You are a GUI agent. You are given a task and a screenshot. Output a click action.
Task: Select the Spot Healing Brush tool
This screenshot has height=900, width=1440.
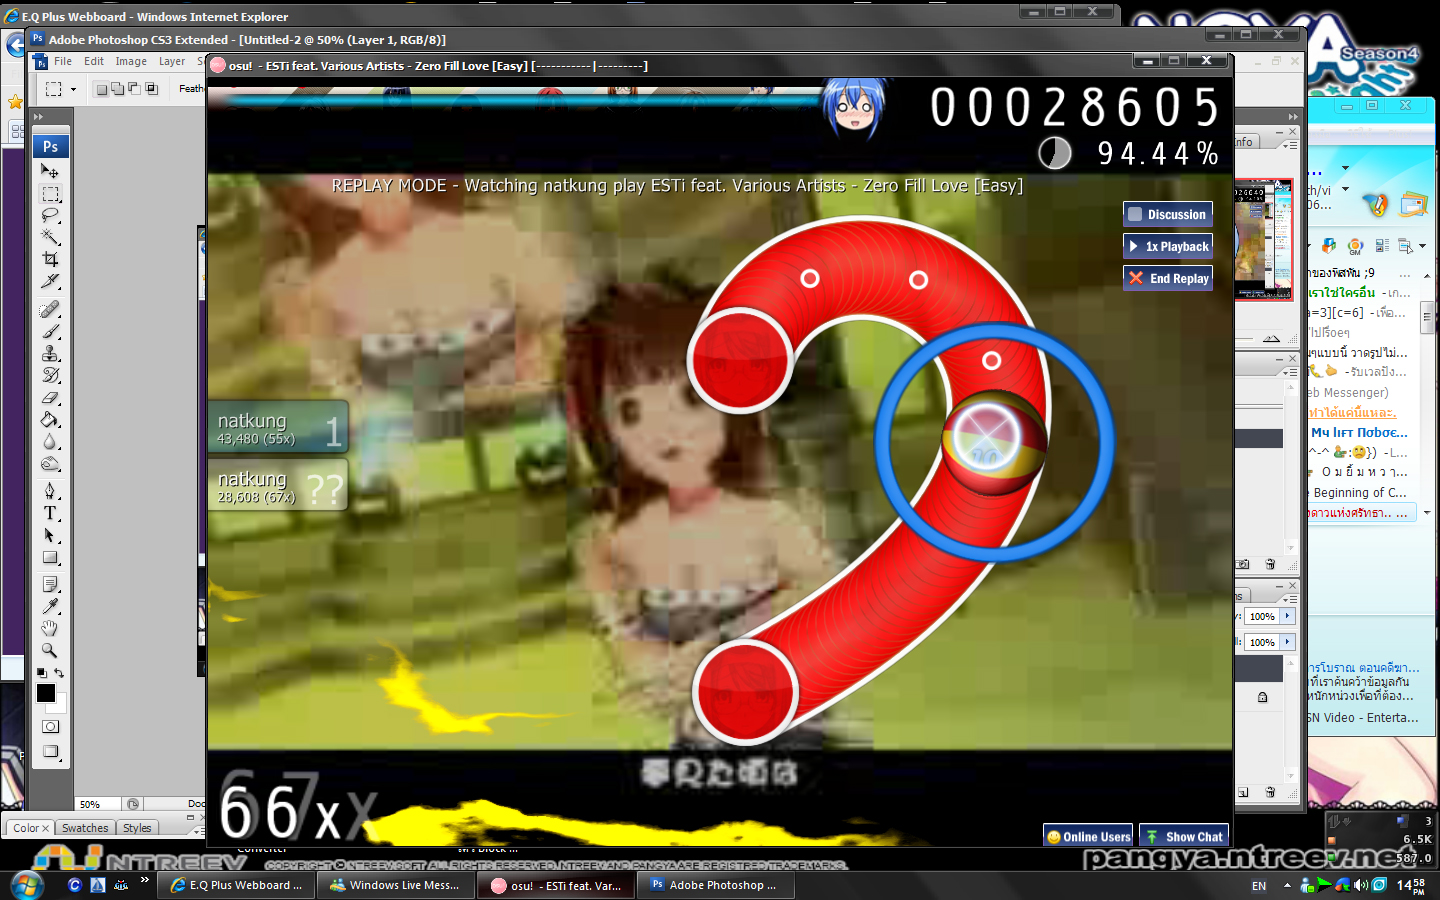pos(50,309)
